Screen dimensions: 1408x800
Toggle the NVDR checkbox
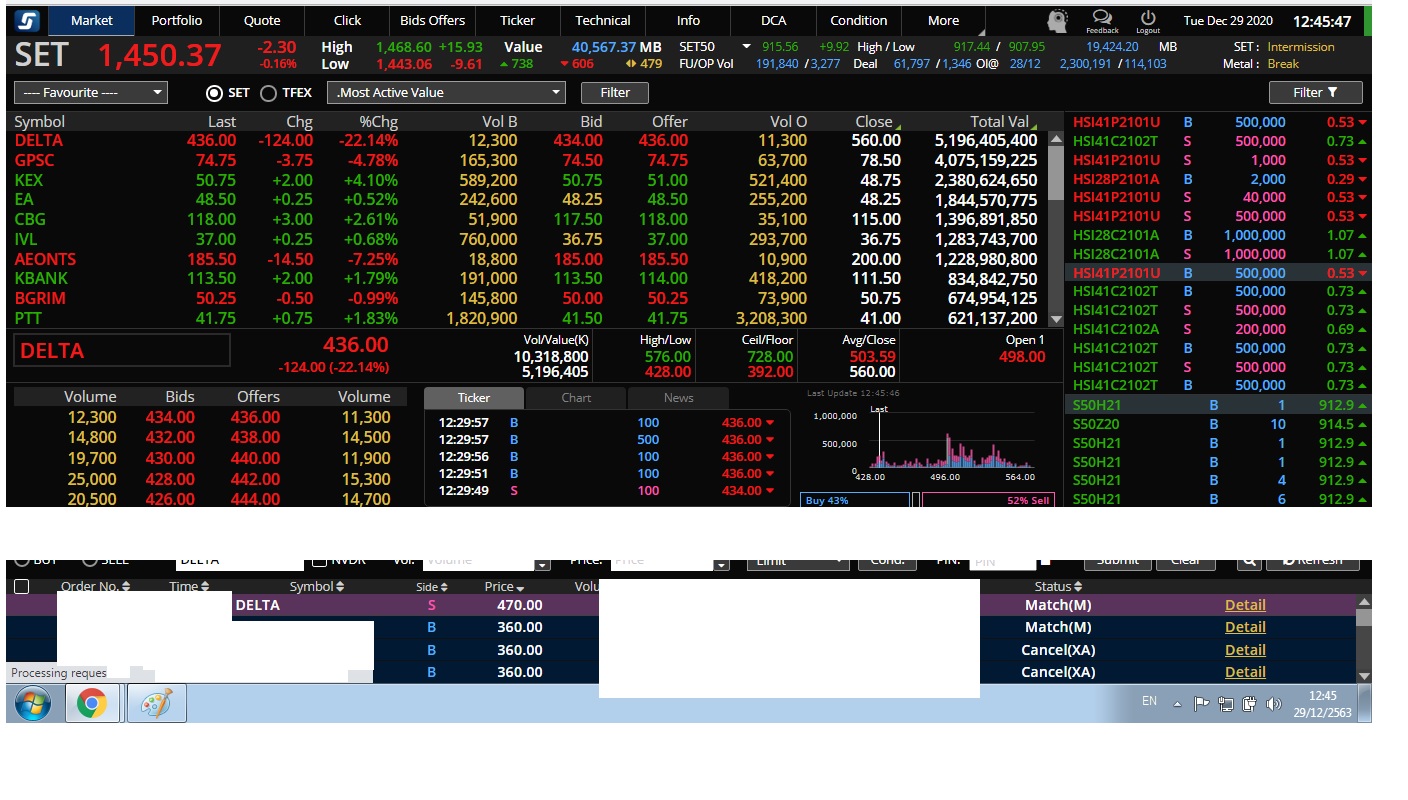point(320,561)
